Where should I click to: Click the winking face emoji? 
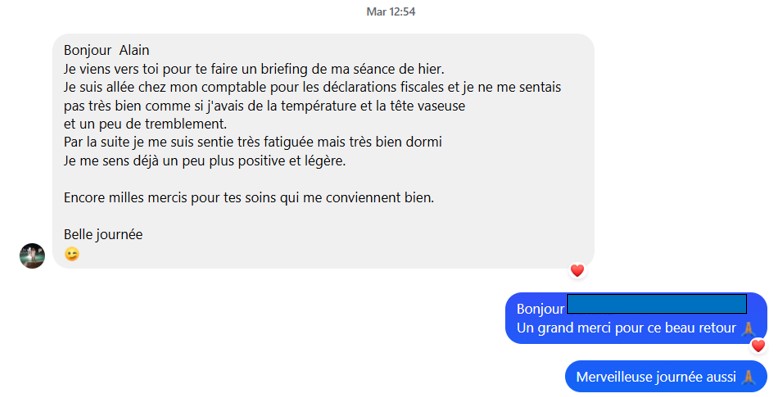(72, 254)
